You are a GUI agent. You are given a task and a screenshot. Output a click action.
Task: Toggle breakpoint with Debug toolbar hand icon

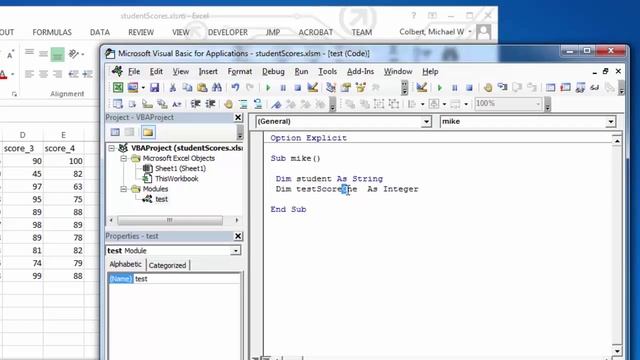(x=488, y=87)
